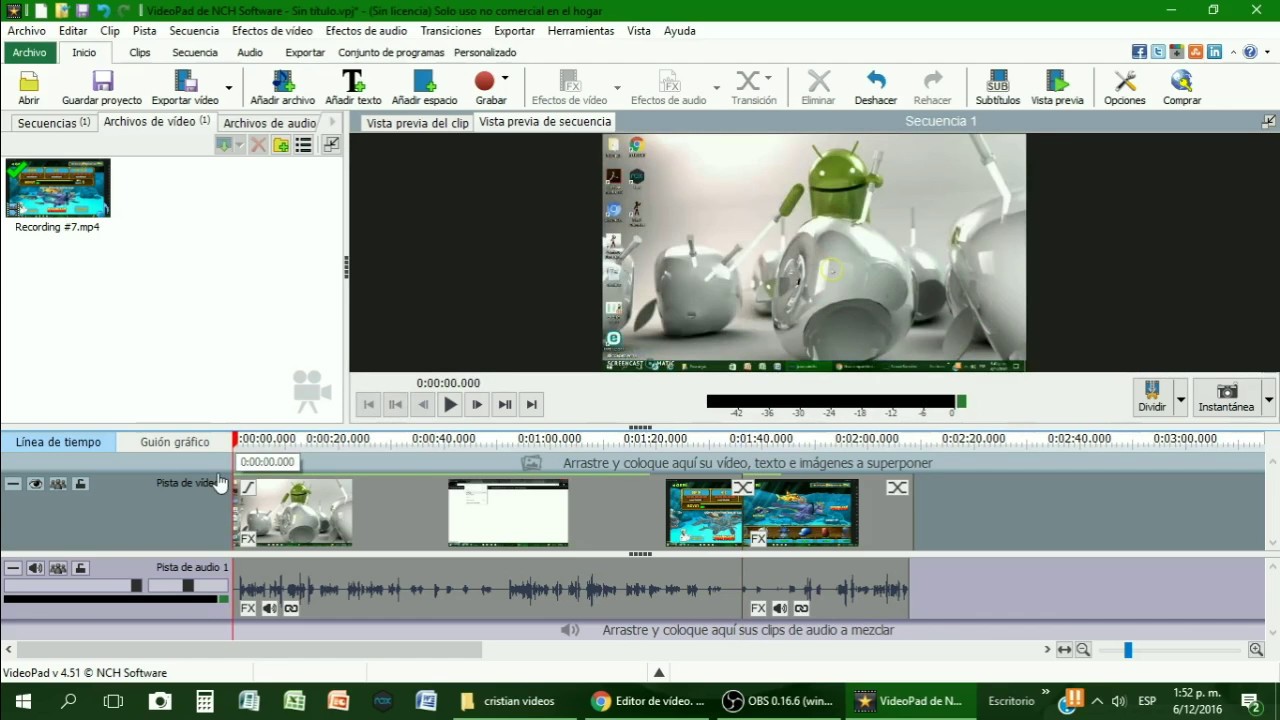The width and height of the screenshot is (1280, 720).
Task: Click link icon on first audio clip
Action: click(x=291, y=608)
